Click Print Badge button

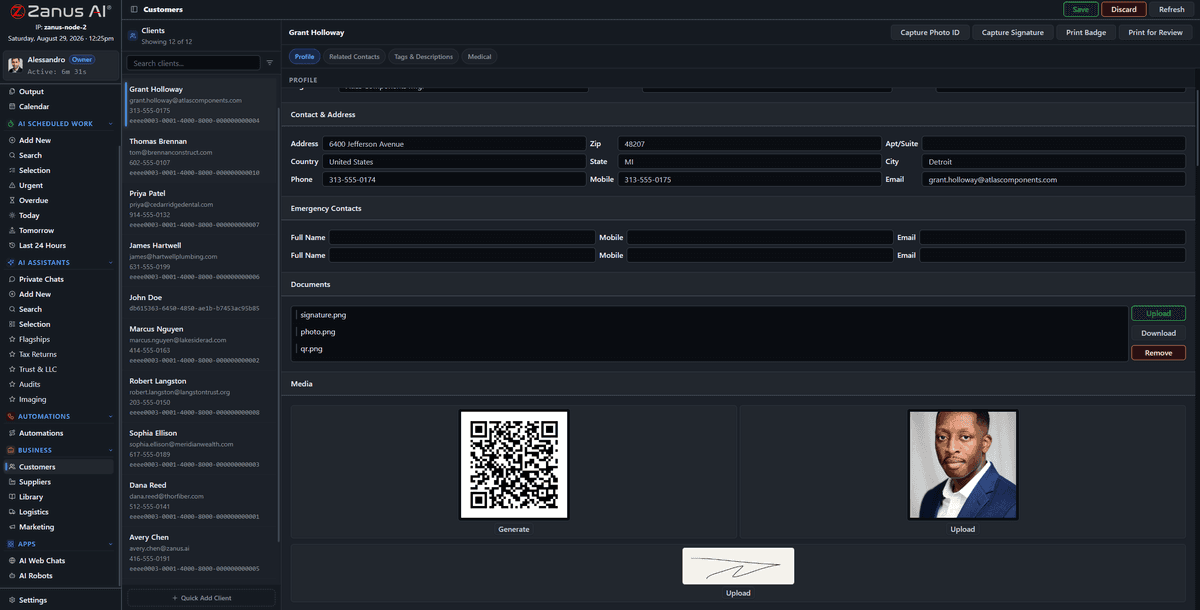(x=1086, y=33)
